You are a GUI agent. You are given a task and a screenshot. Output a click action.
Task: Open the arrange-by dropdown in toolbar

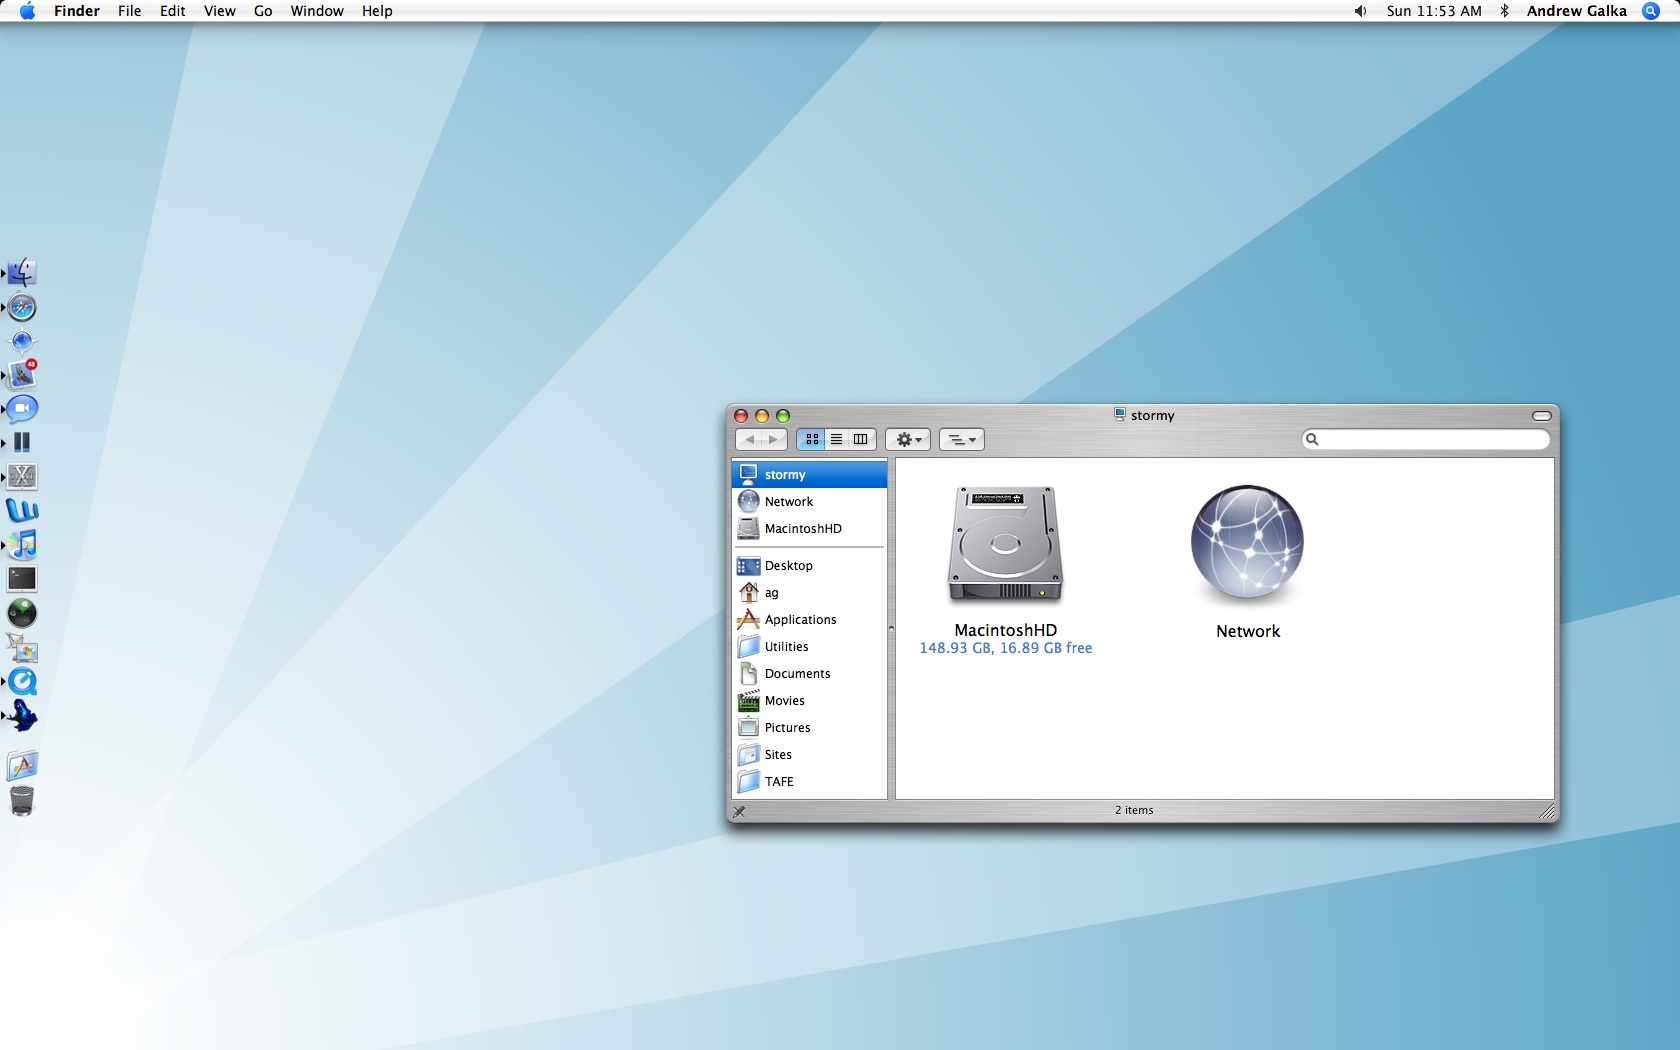coord(962,439)
